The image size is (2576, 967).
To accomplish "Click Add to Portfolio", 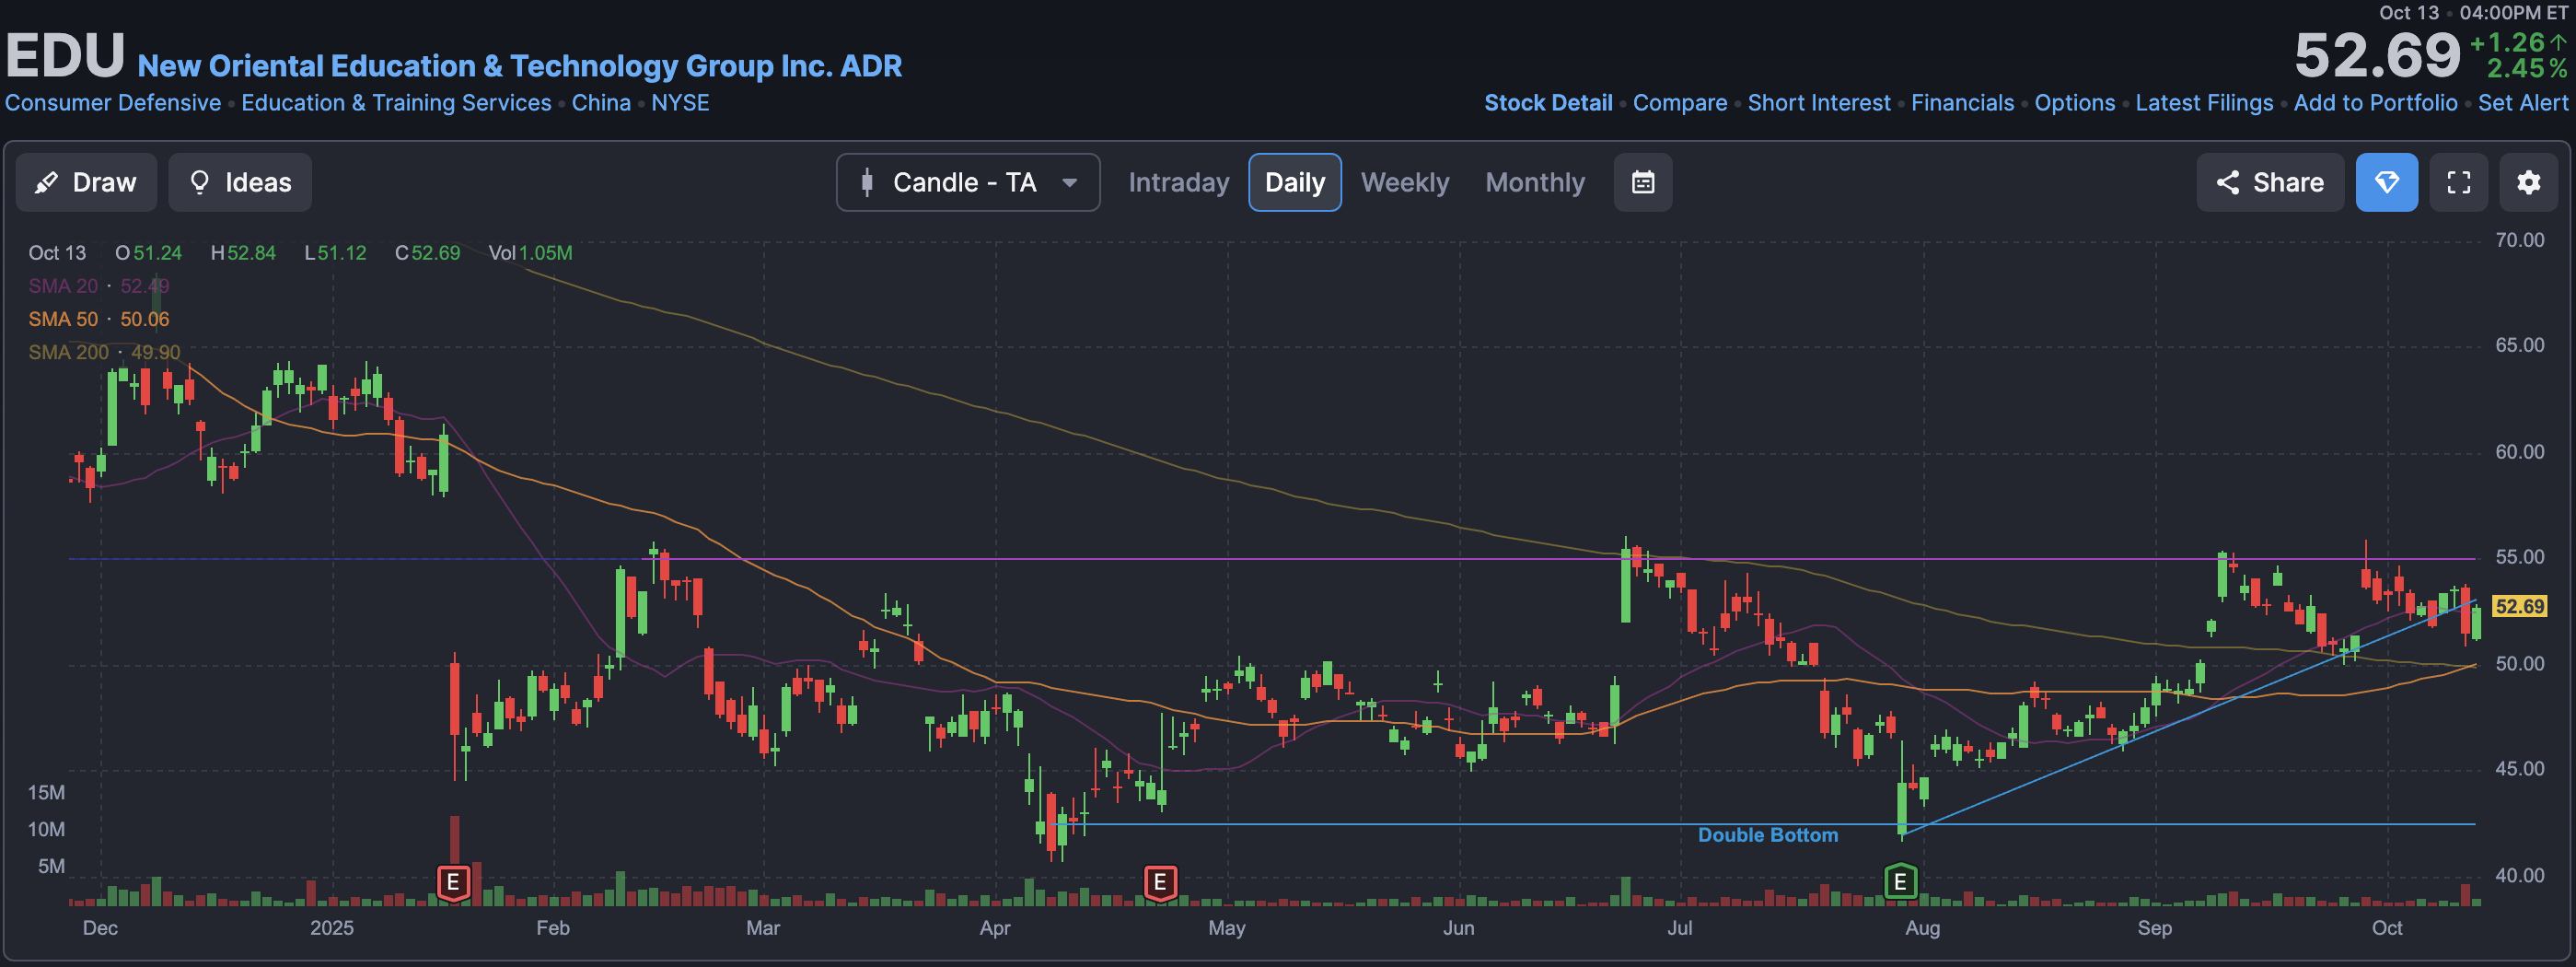I will (x=2375, y=103).
